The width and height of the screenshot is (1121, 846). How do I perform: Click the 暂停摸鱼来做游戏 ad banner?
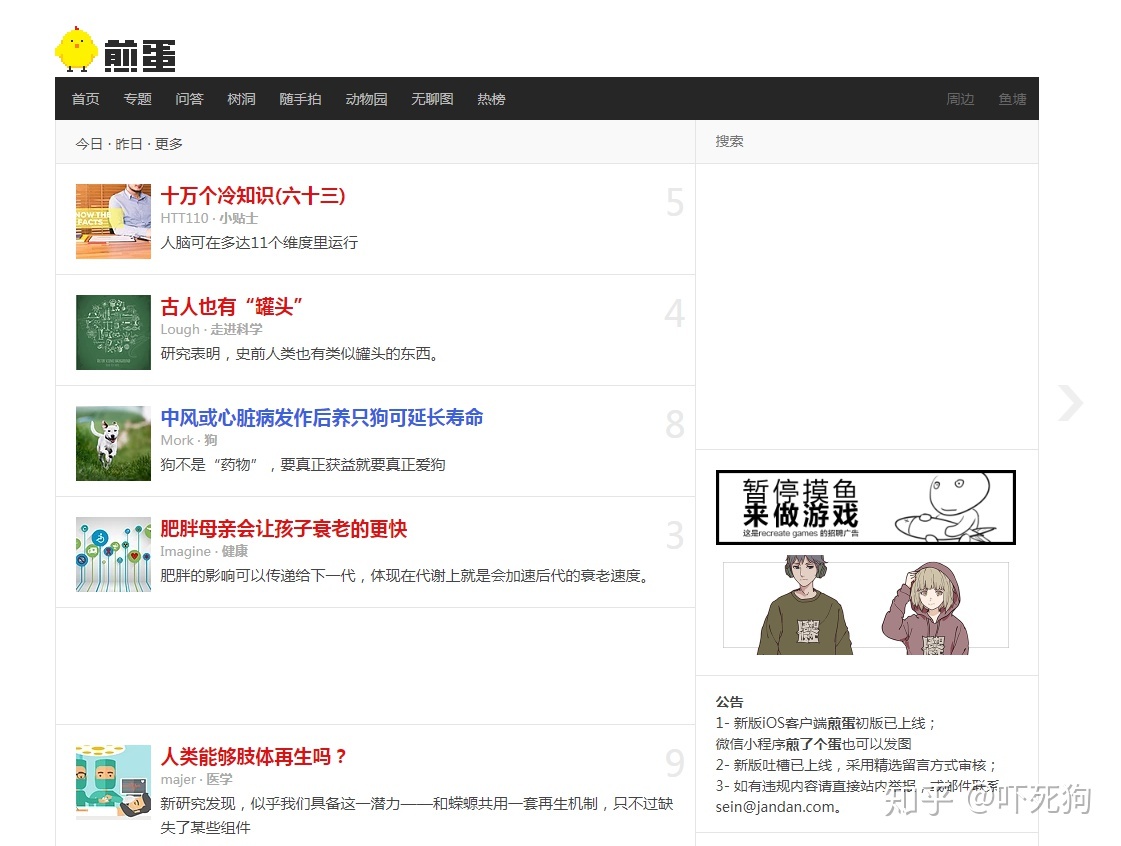[x=864, y=507]
